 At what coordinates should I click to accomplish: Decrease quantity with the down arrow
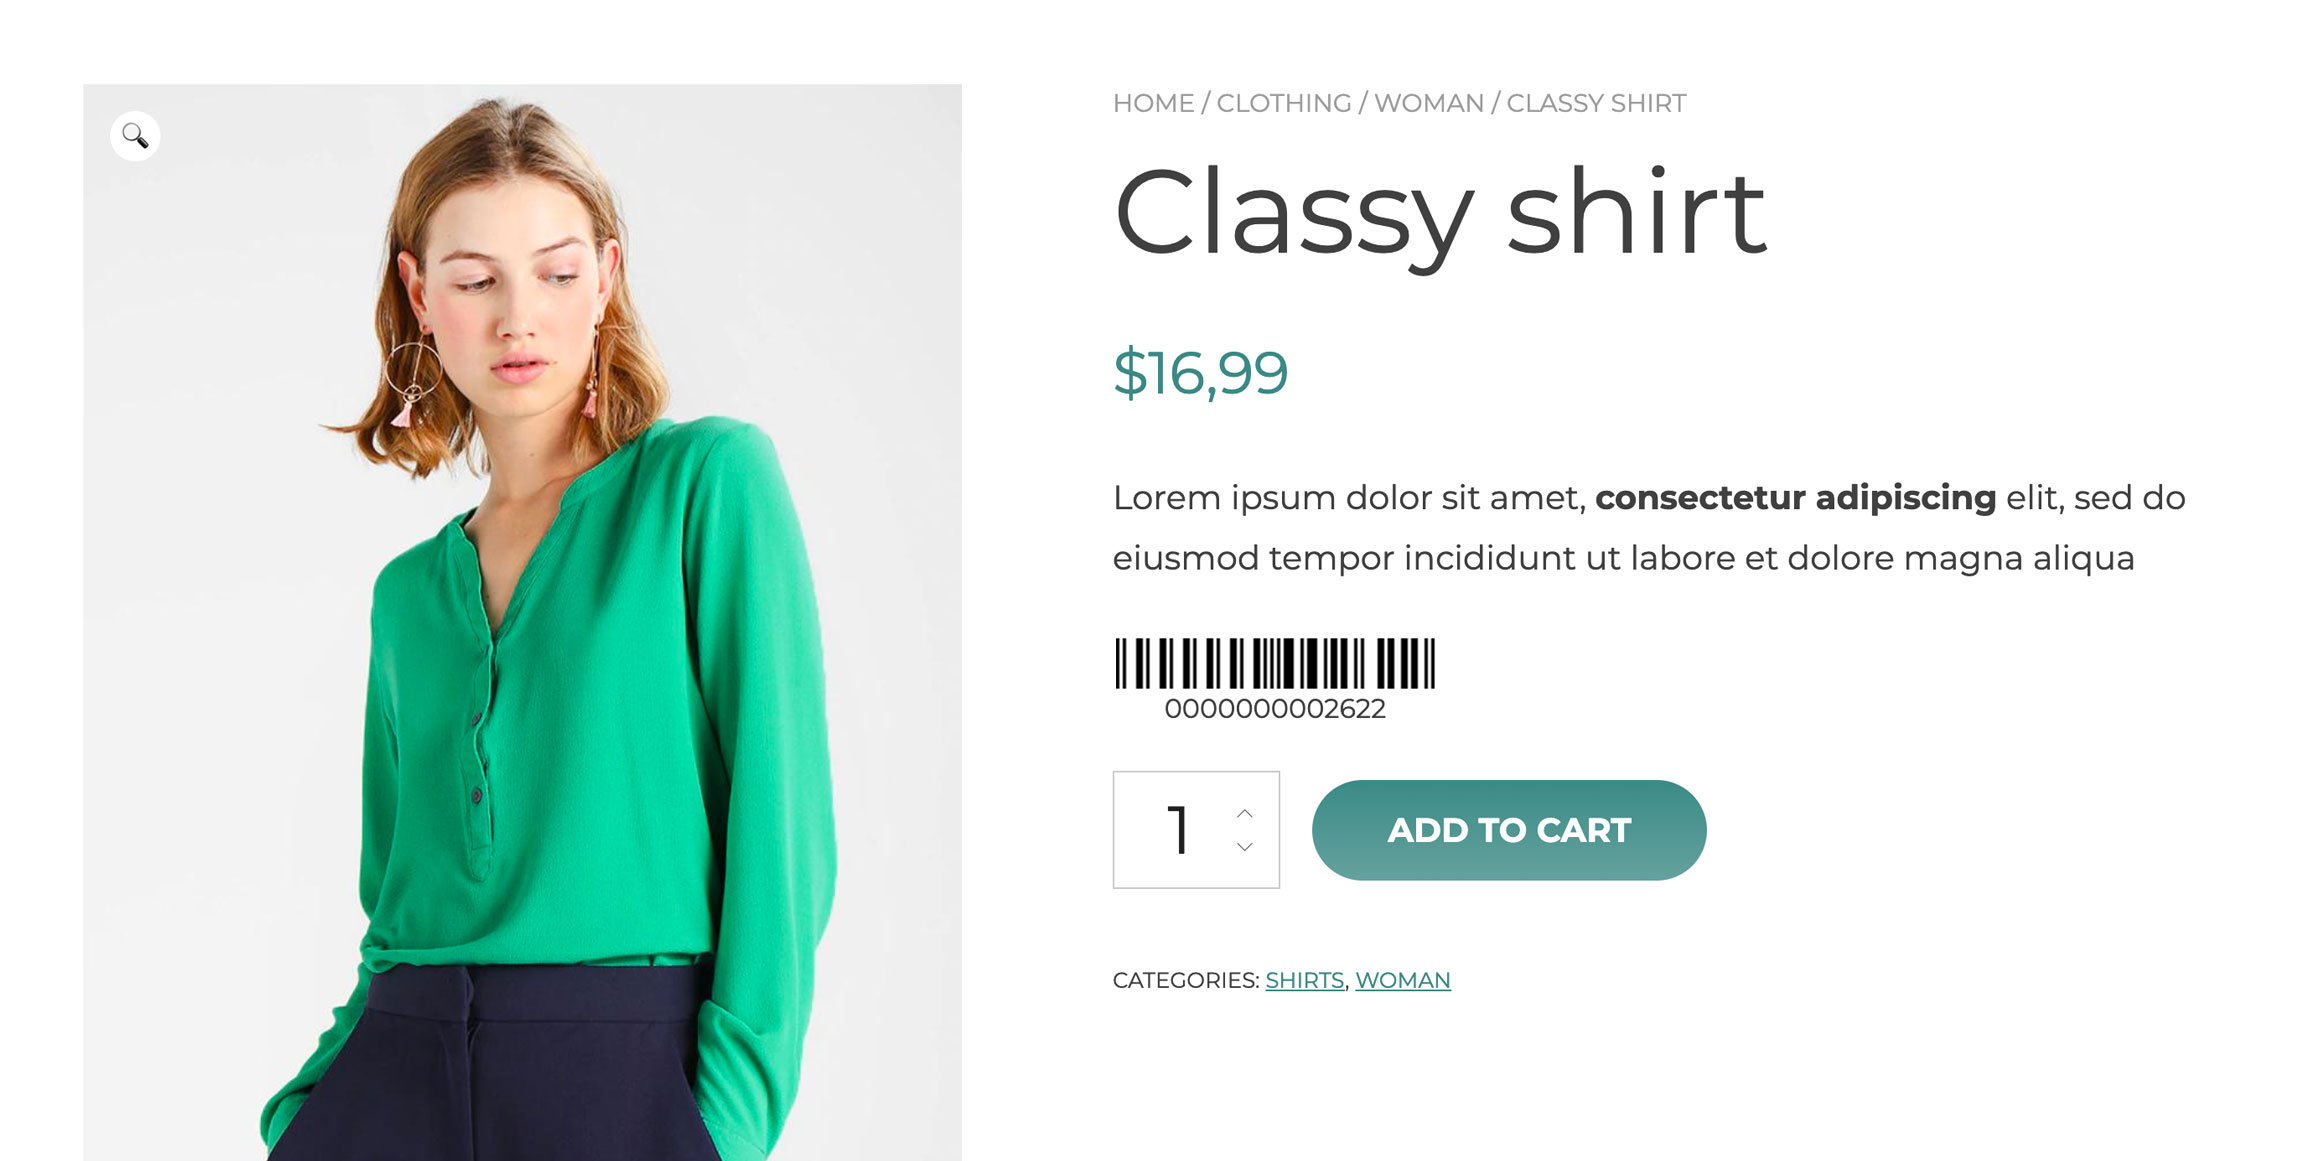pyautogui.click(x=1245, y=847)
